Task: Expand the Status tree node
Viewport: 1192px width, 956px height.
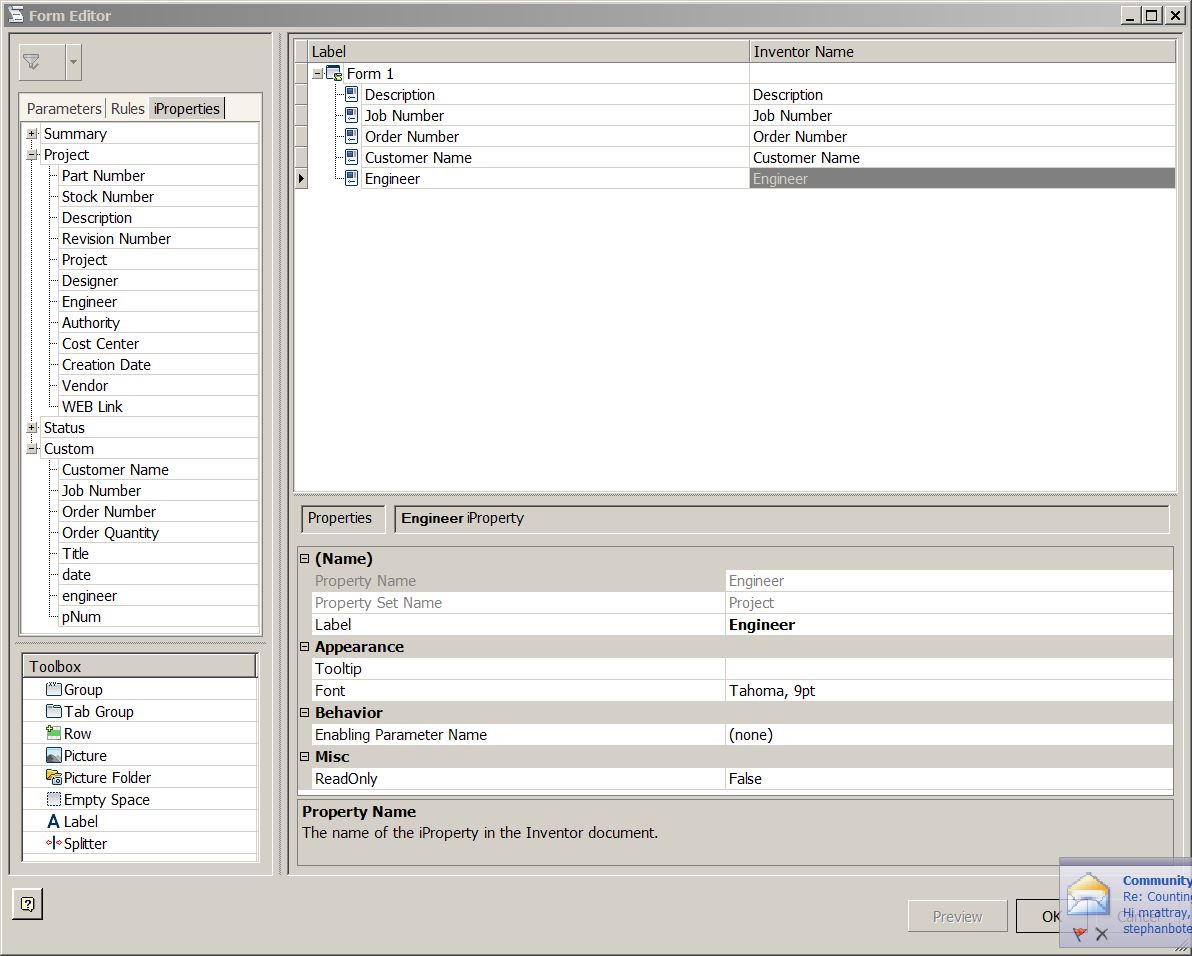Action: pyautogui.click(x=32, y=428)
